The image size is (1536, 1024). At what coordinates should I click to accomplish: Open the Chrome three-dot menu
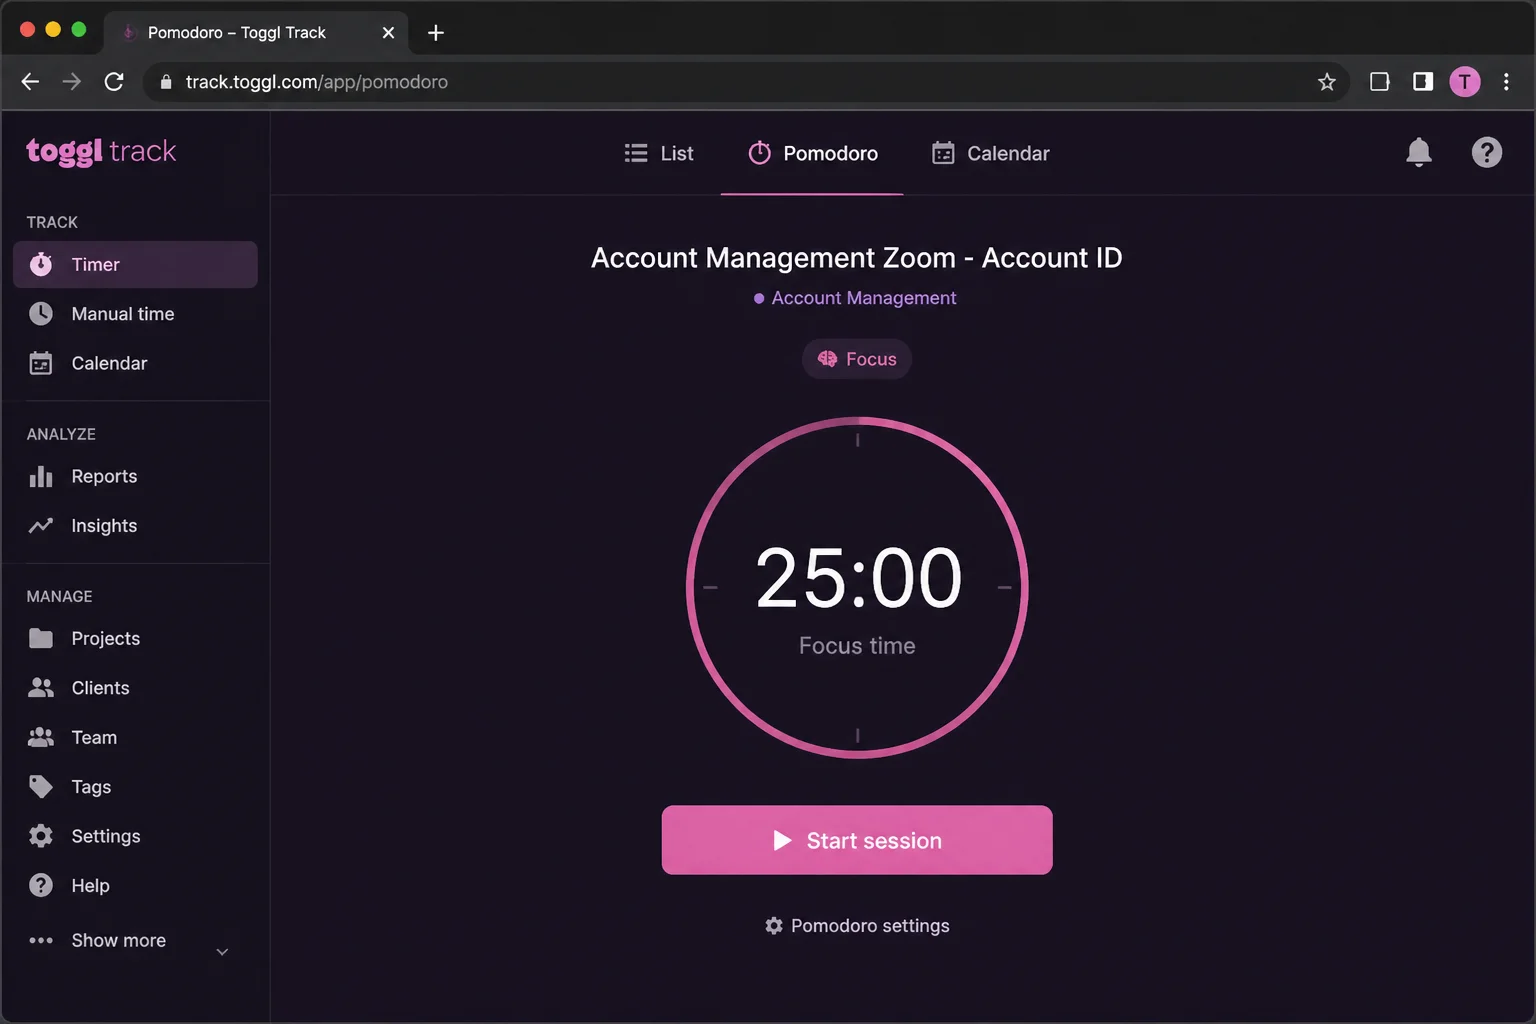[1506, 82]
